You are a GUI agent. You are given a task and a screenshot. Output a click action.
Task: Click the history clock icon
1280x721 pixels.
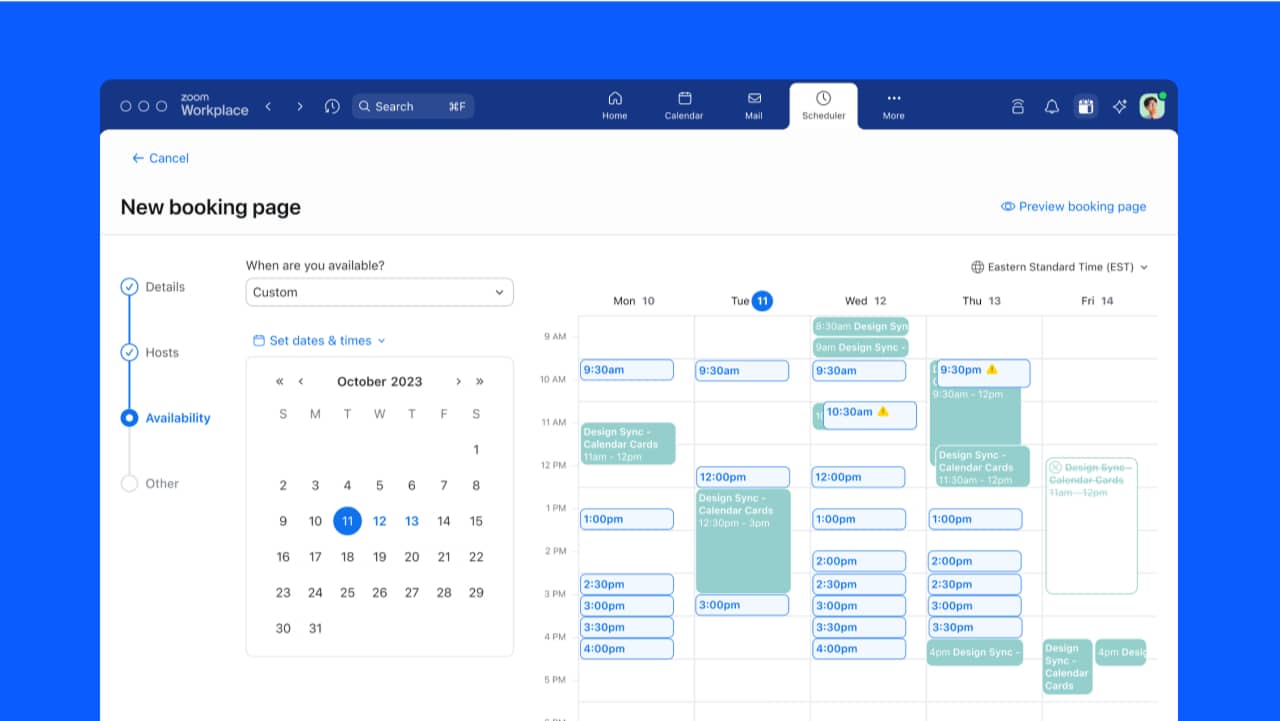click(x=332, y=106)
